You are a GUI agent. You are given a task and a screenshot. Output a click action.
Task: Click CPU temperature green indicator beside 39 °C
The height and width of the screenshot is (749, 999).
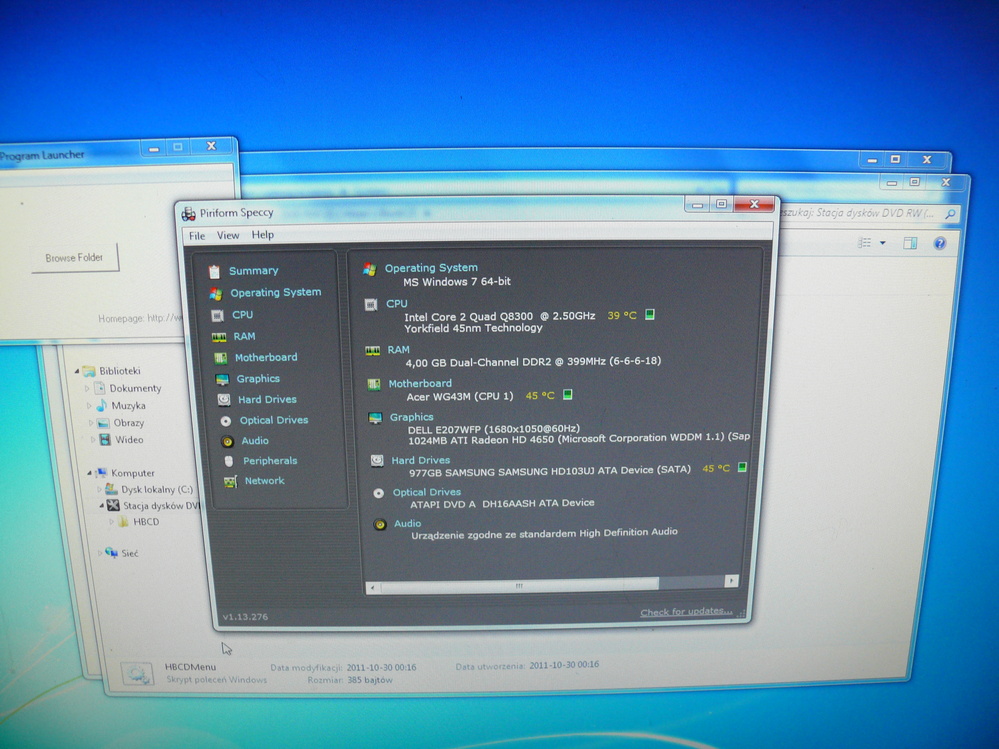[x=650, y=314]
